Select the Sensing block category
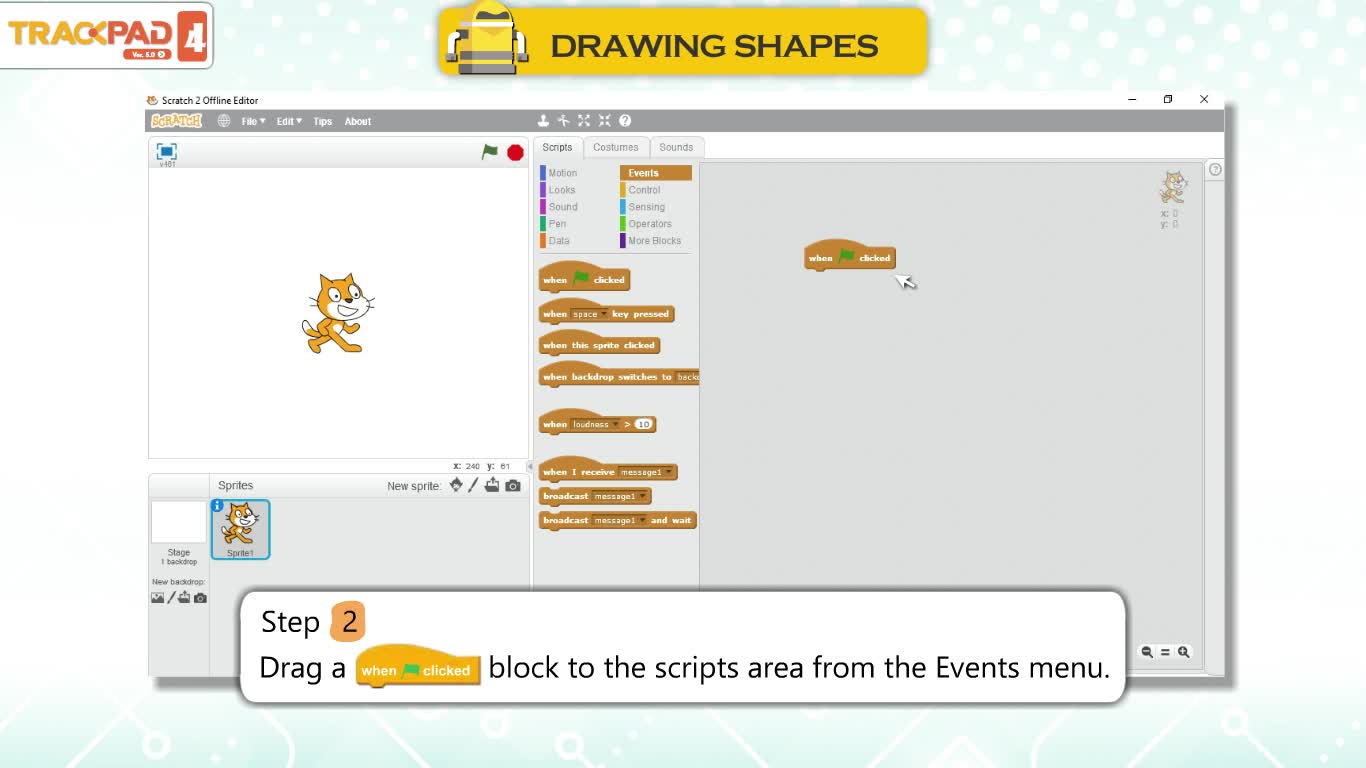 pos(655,207)
